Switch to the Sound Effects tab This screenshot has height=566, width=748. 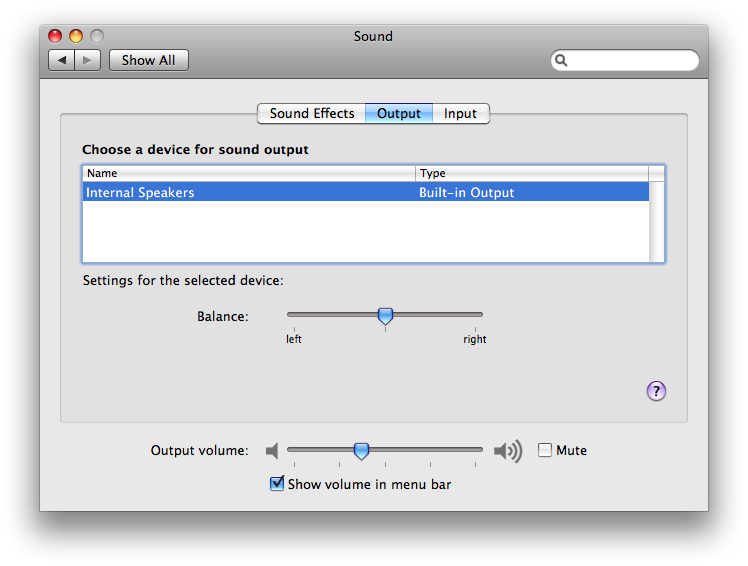point(312,114)
